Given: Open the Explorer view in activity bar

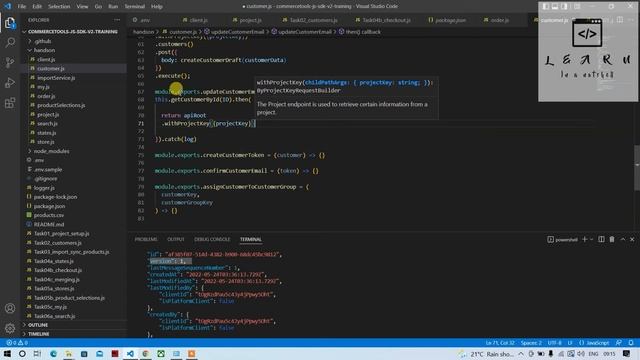Looking at the screenshot, I should click(x=10, y=23).
